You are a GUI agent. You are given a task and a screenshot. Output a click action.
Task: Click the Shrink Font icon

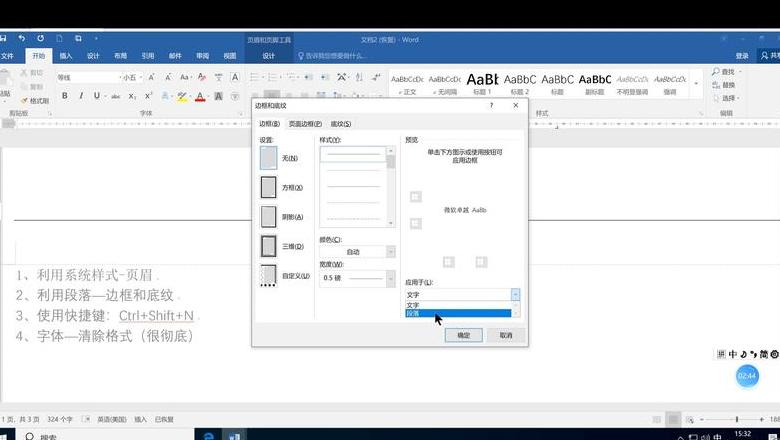click(x=168, y=77)
